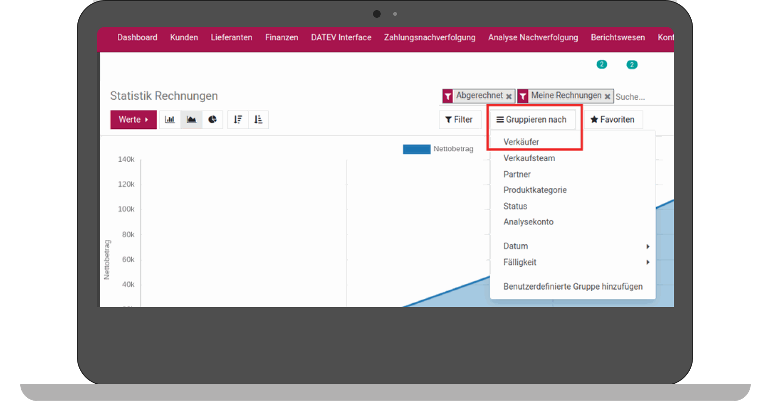Sort chart values in descending order

click(x=238, y=120)
